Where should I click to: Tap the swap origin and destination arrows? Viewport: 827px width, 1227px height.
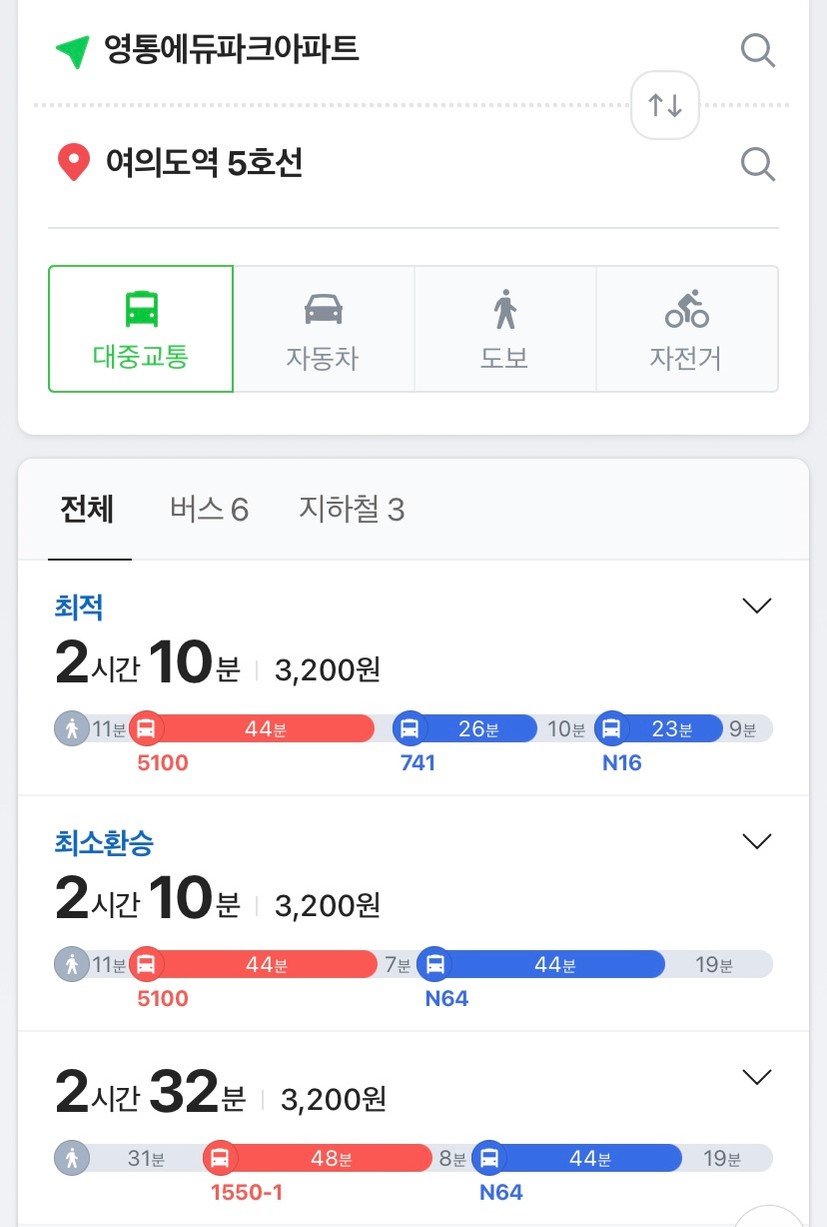[x=664, y=104]
